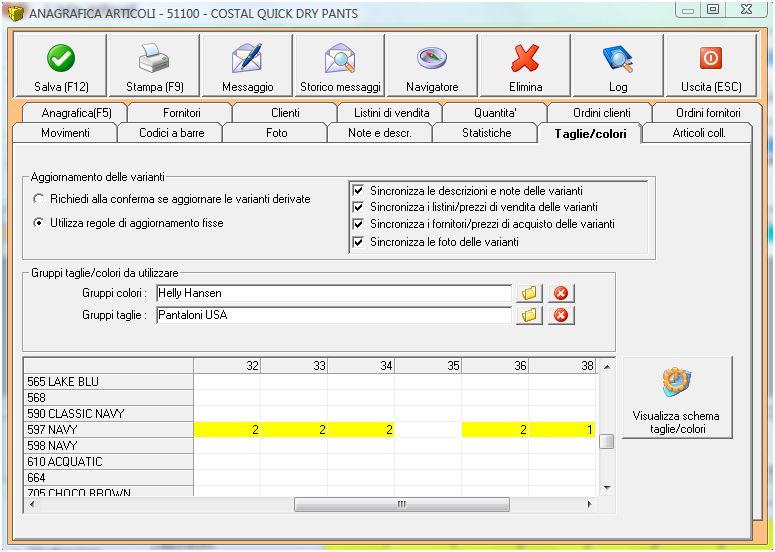Viewport: 775px width, 552px height.
Task: Select the 590 CLASSIC NAVY row
Action: coord(109,414)
